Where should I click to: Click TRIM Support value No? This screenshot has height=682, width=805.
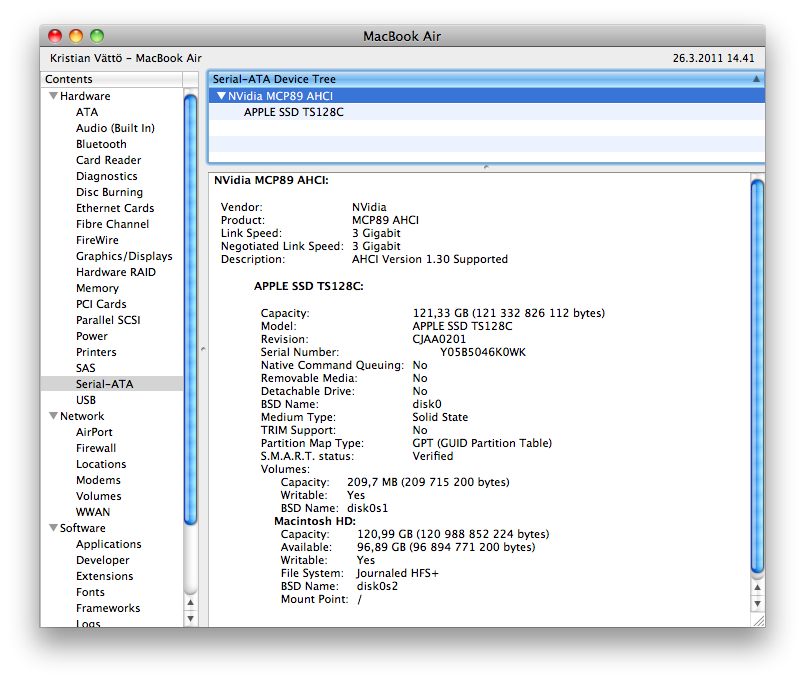point(420,430)
